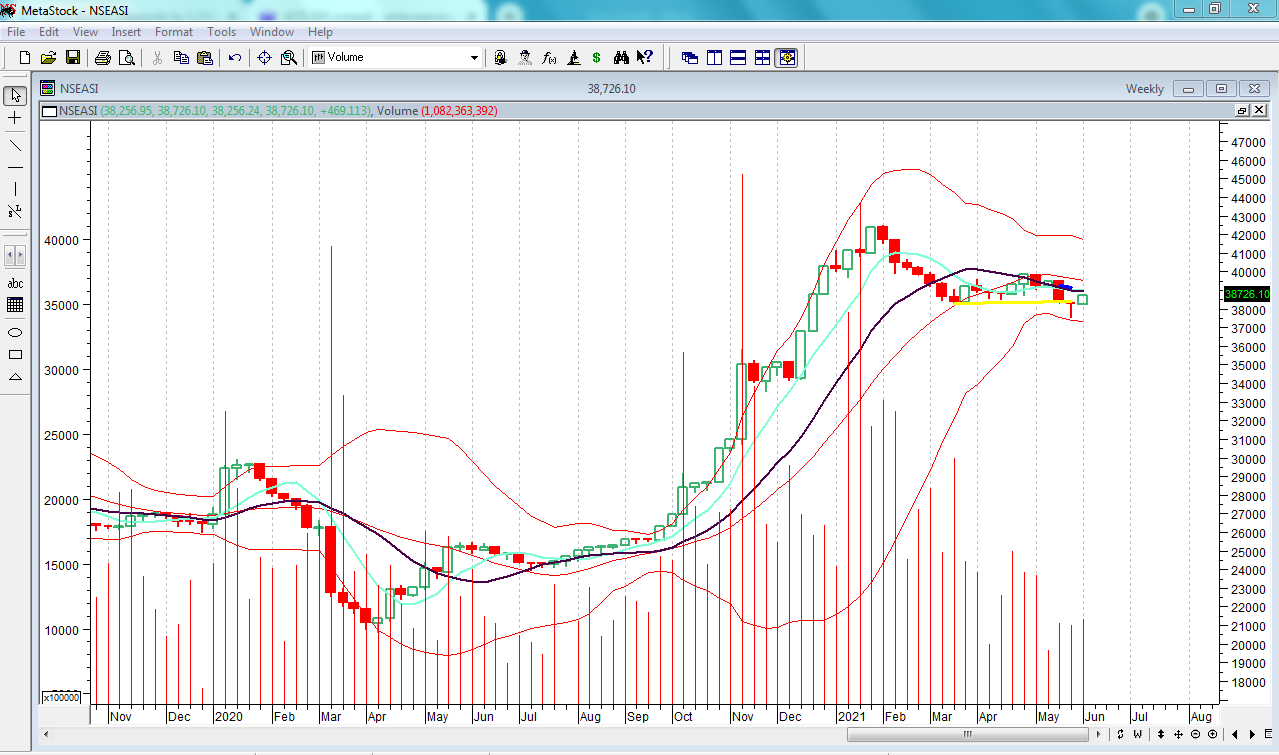The height and width of the screenshot is (755, 1279).
Task: Cascade windows toolbar icon
Action: click(690, 57)
